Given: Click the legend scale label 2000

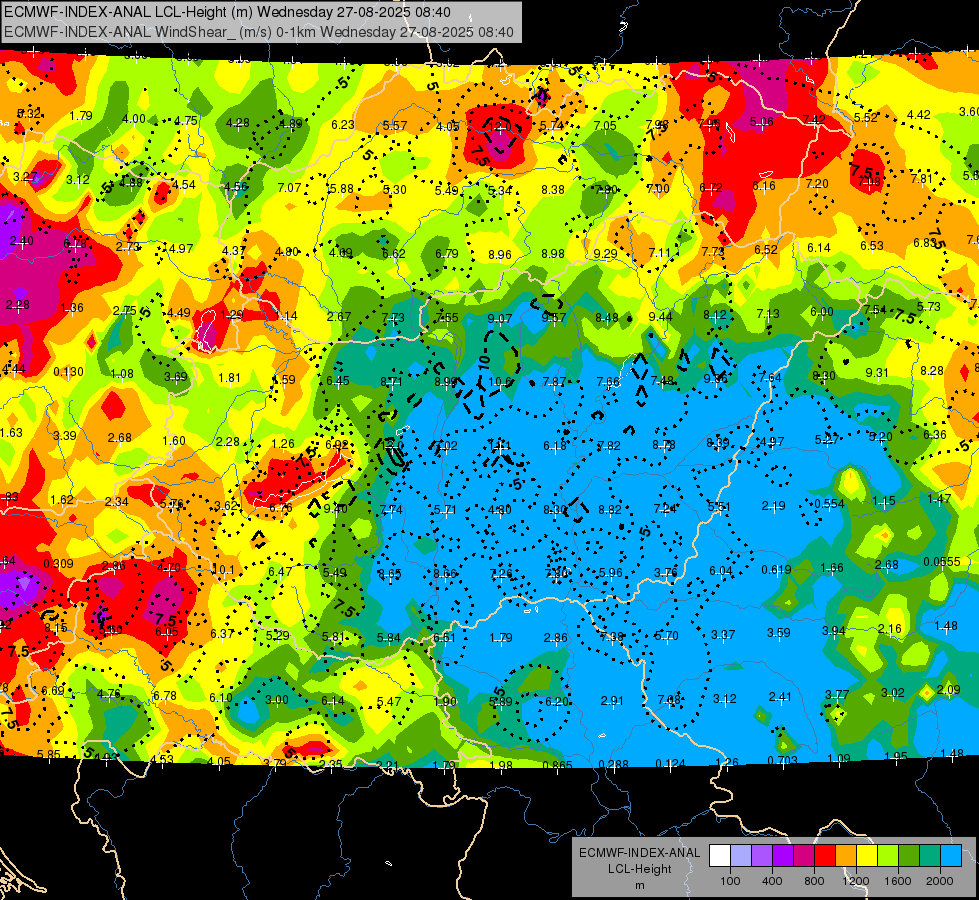Looking at the screenshot, I should tap(940, 881).
